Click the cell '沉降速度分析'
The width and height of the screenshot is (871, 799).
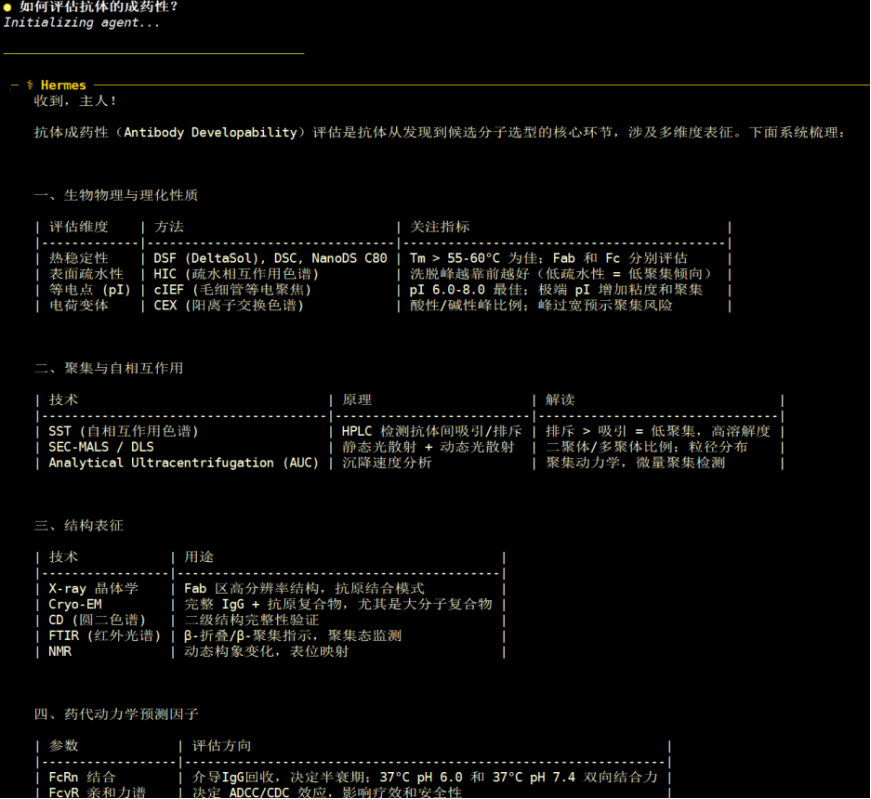pos(387,463)
